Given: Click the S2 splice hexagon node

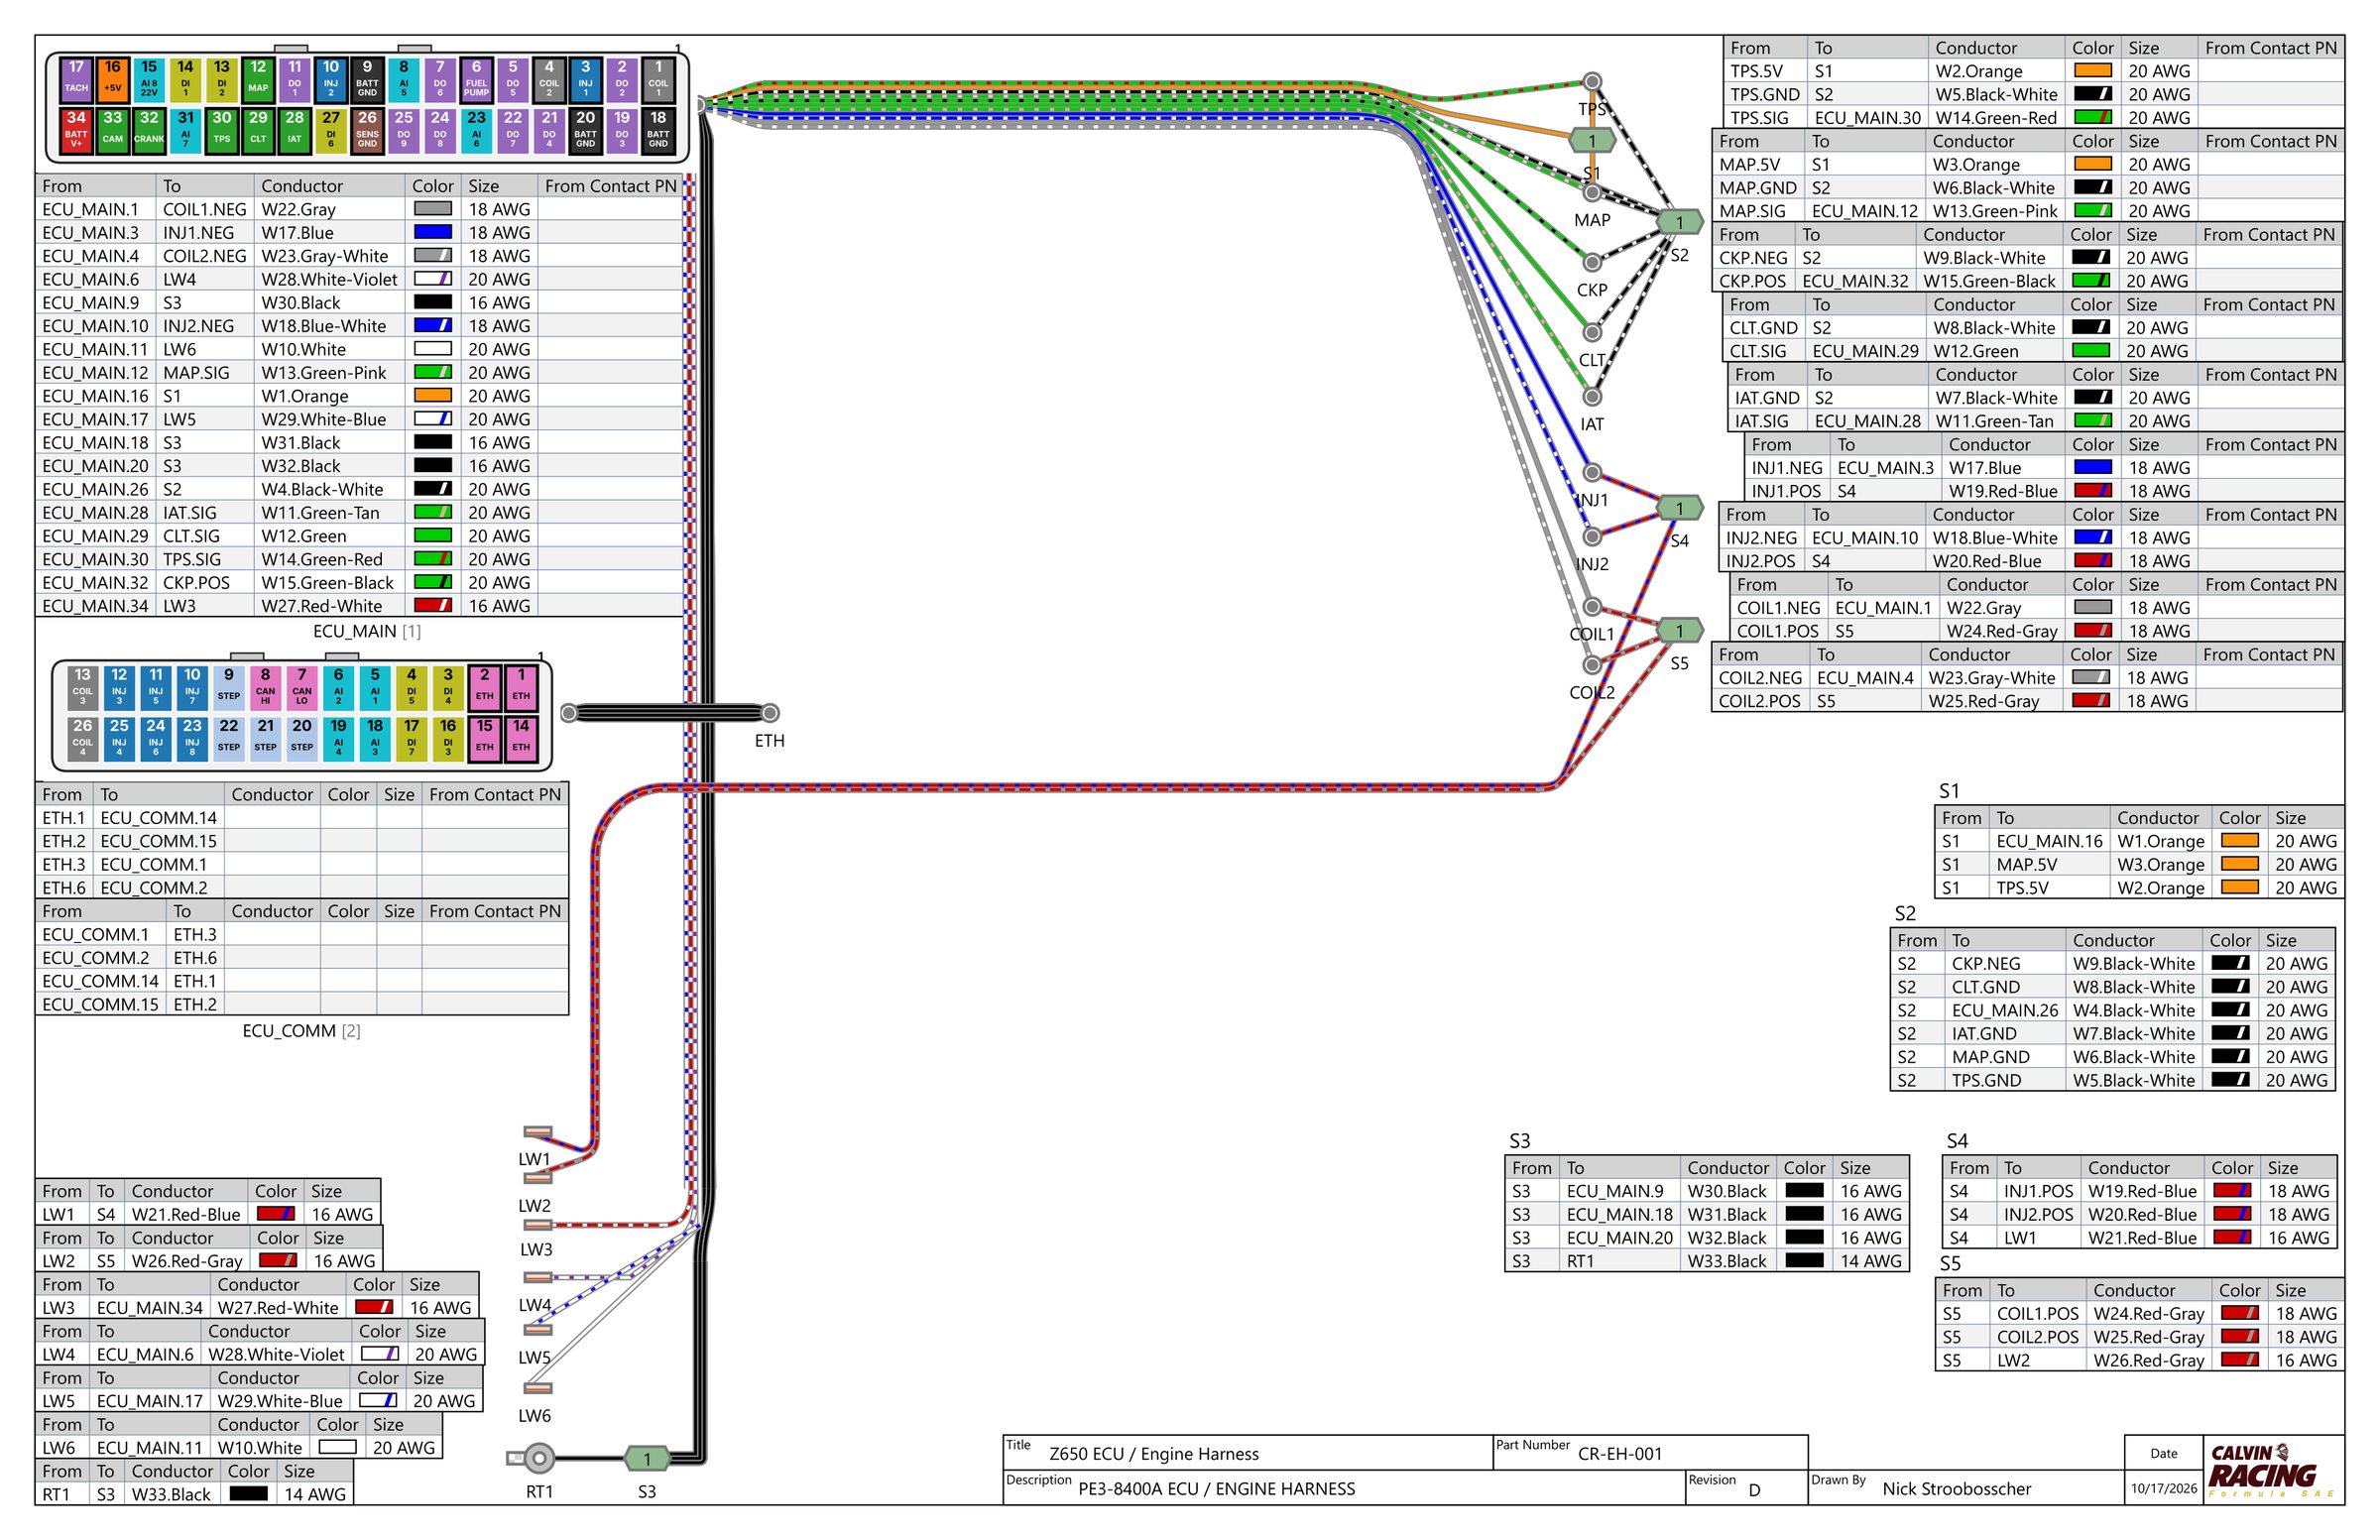Looking at the screenshot, I should (1679, 222).
